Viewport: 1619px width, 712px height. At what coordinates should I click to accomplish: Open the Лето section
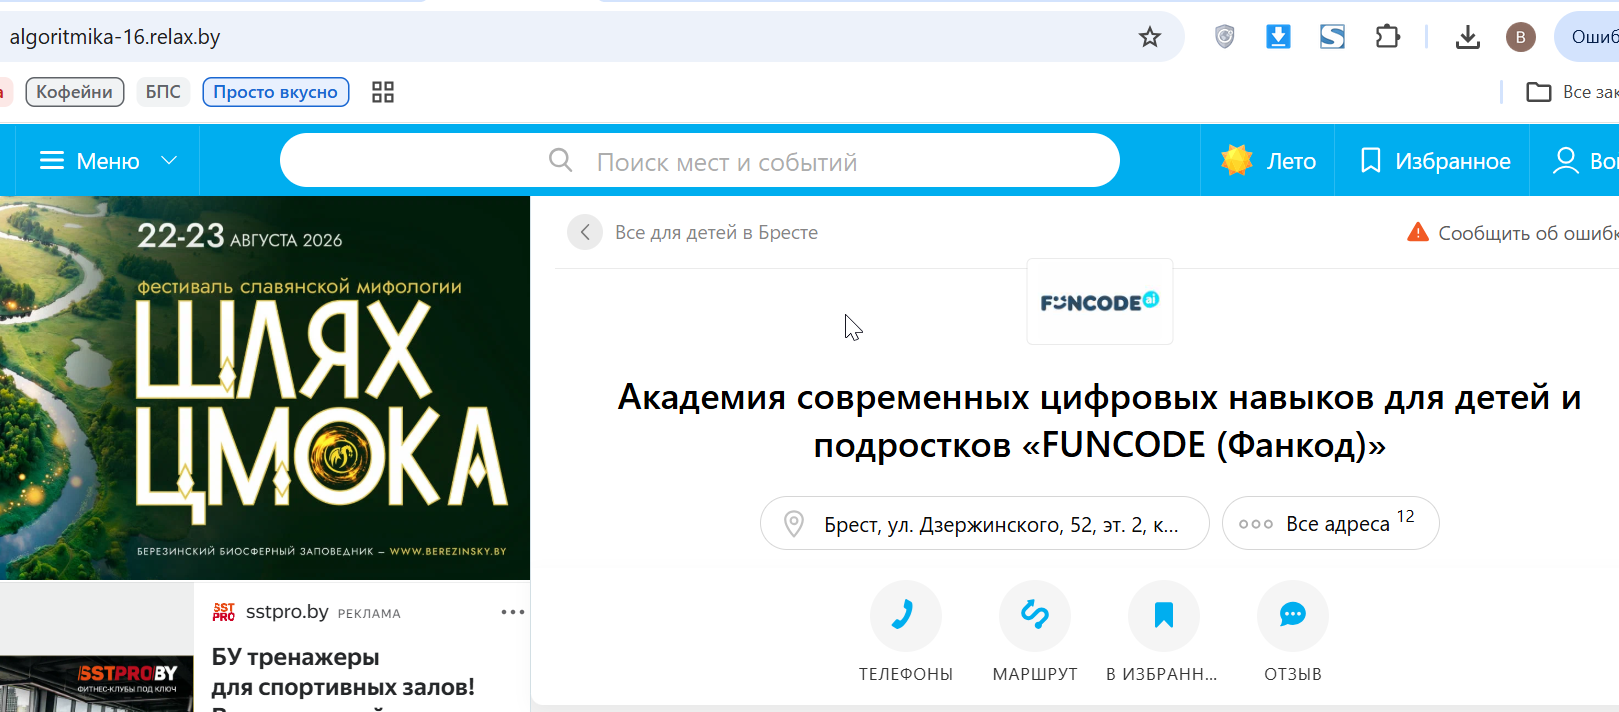[1268, 161]
